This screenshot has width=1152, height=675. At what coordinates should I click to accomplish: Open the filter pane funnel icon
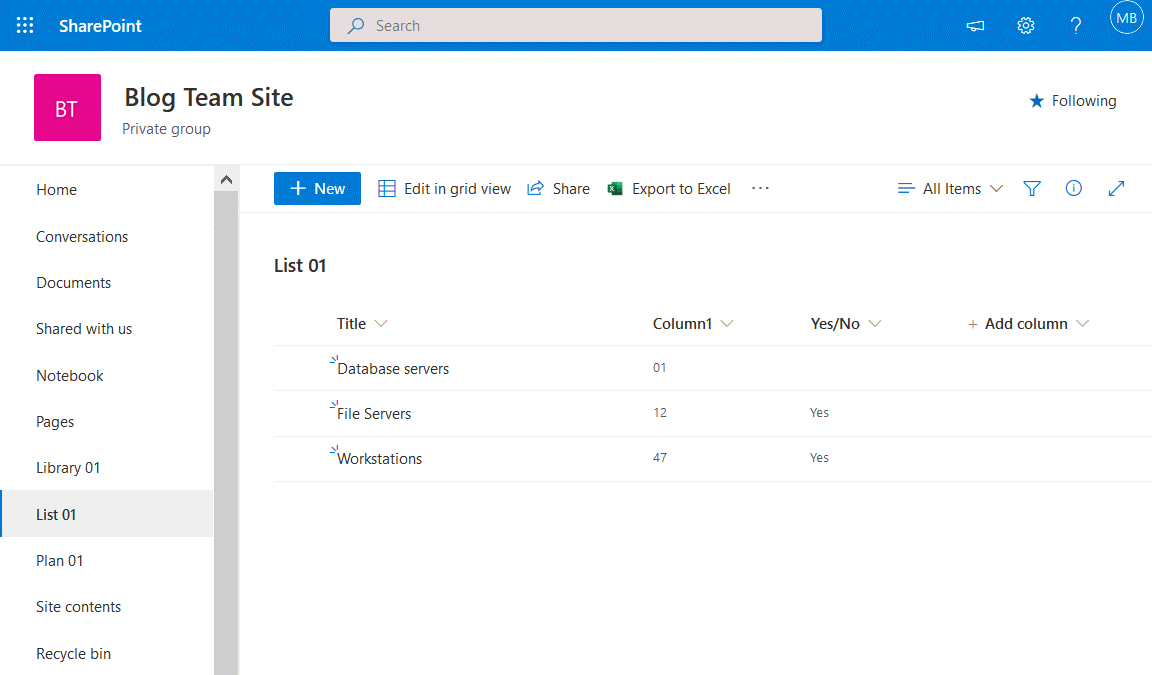[1032, 188]
